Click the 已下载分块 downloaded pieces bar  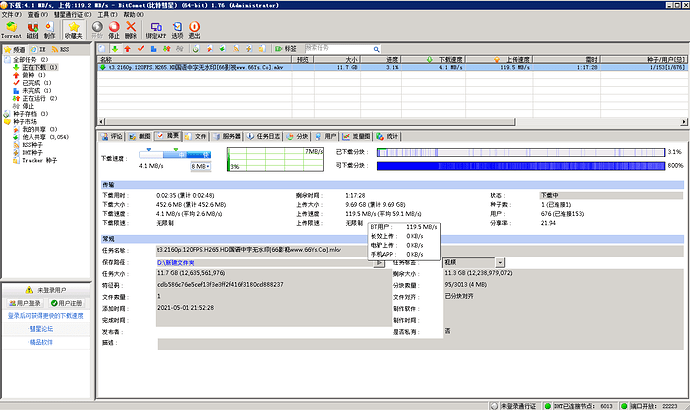click(521, 152)
